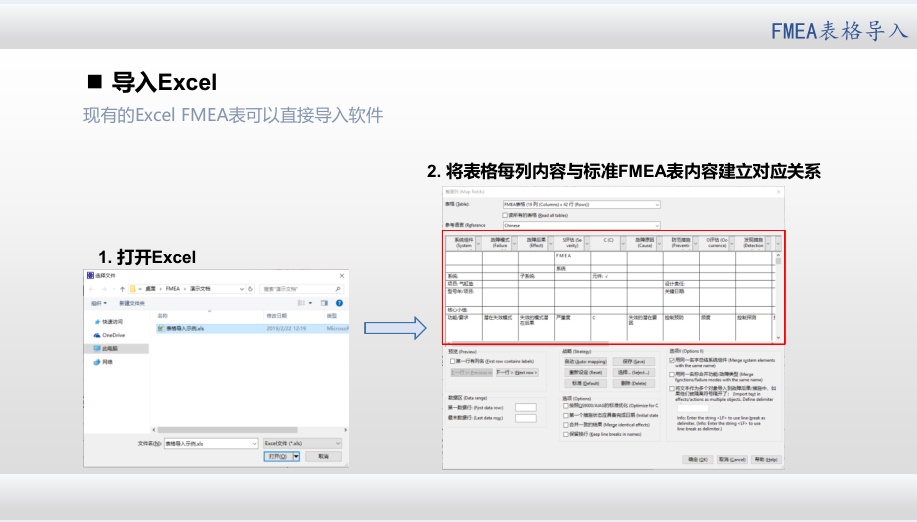The image size is (917, 522).
Task: Toggle Merge system elements with same name
Action: coord(671,360)
